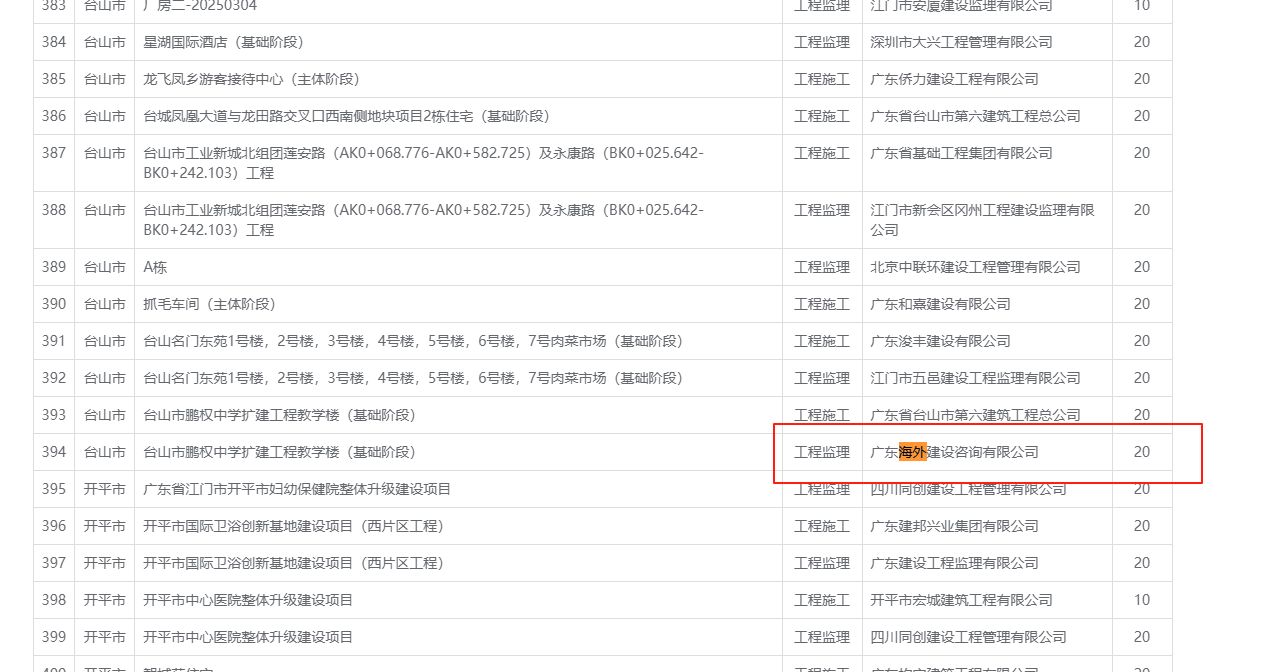Click the project named A栋
Image resolution: width=1275 pixels, height=672 pixels.
click(155, 267)
